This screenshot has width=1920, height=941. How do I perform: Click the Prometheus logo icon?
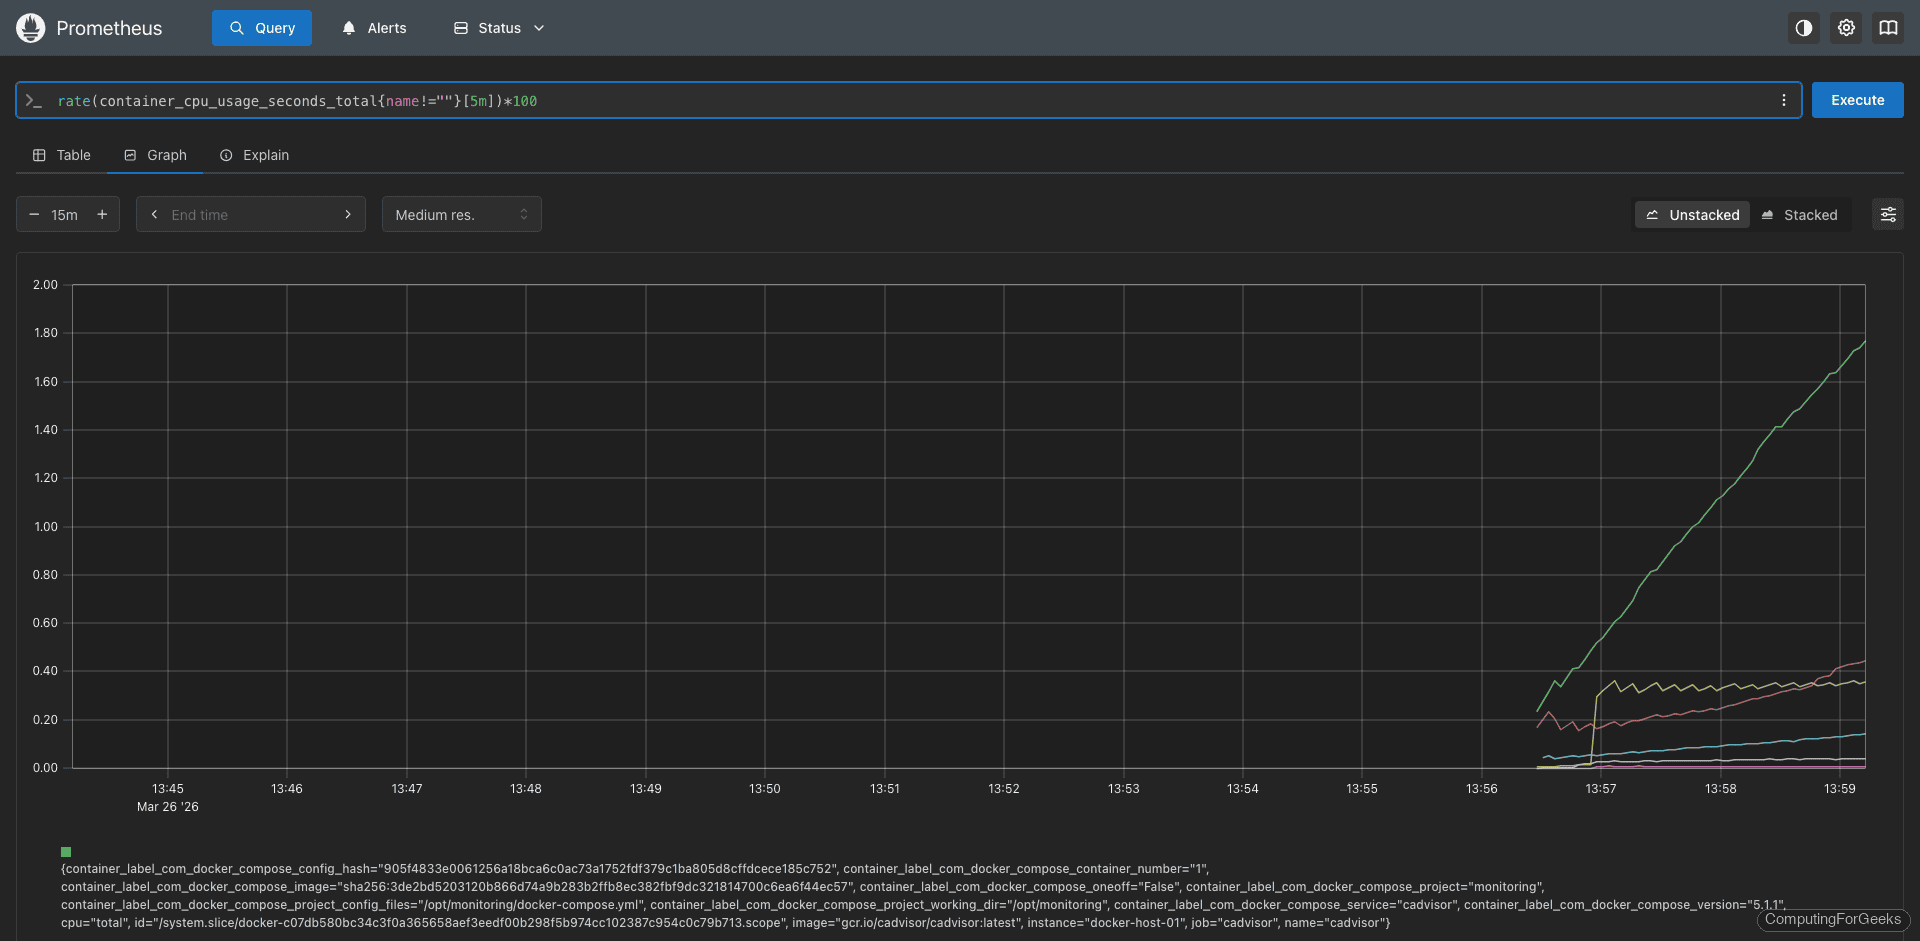coord(30,28)
